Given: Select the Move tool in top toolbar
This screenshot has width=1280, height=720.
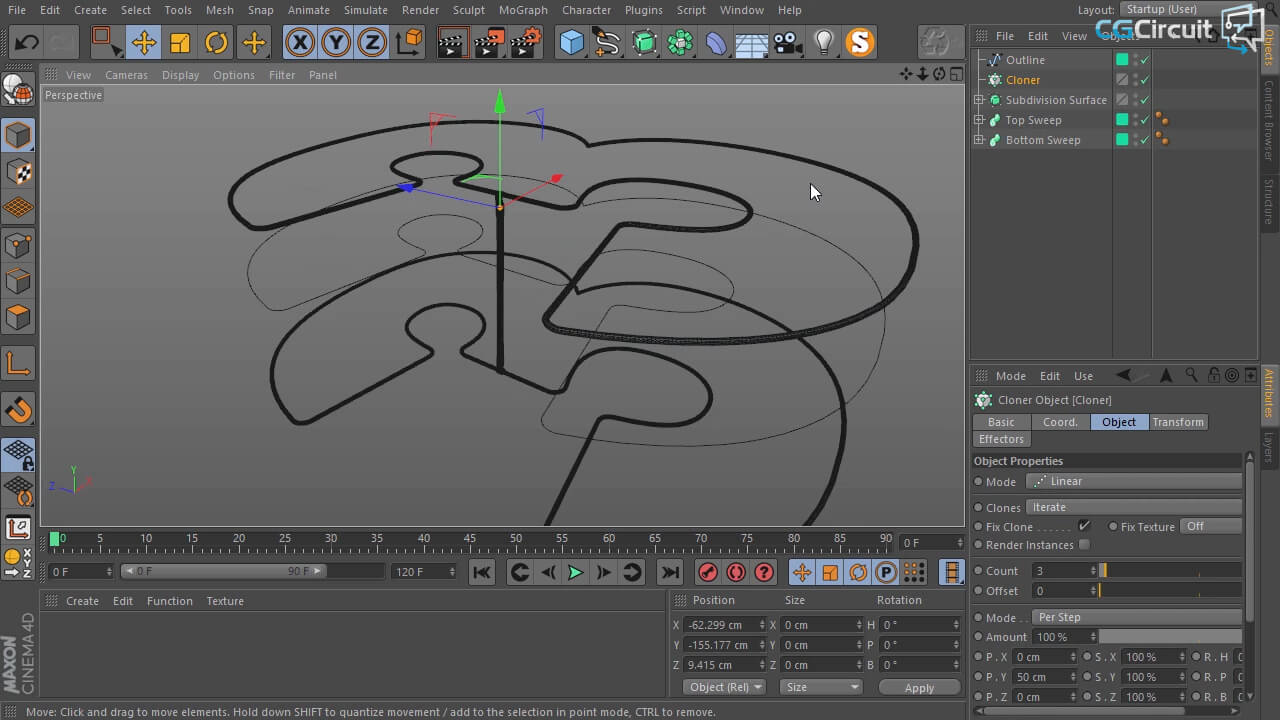Looking at the screenshot, I should 143,42.
